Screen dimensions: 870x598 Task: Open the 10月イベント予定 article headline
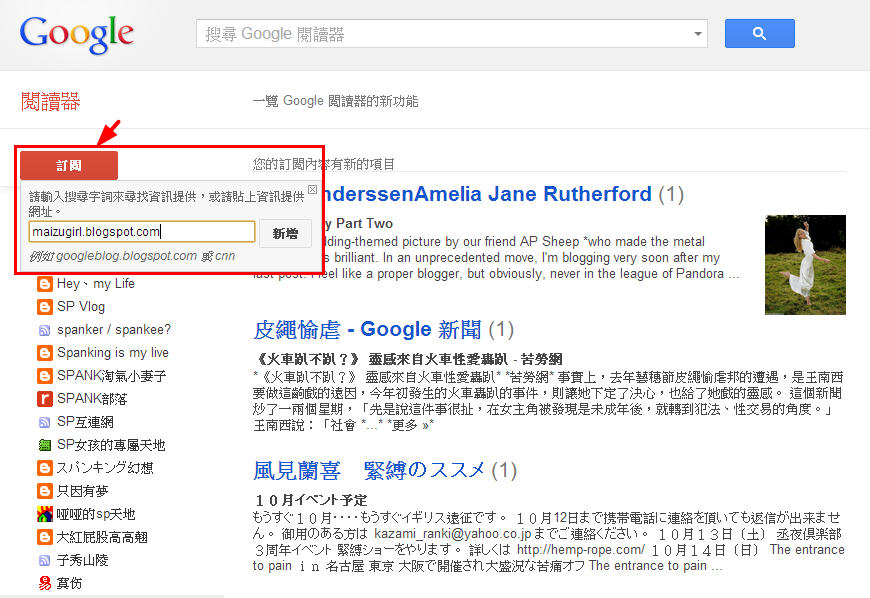click(311, 500)
